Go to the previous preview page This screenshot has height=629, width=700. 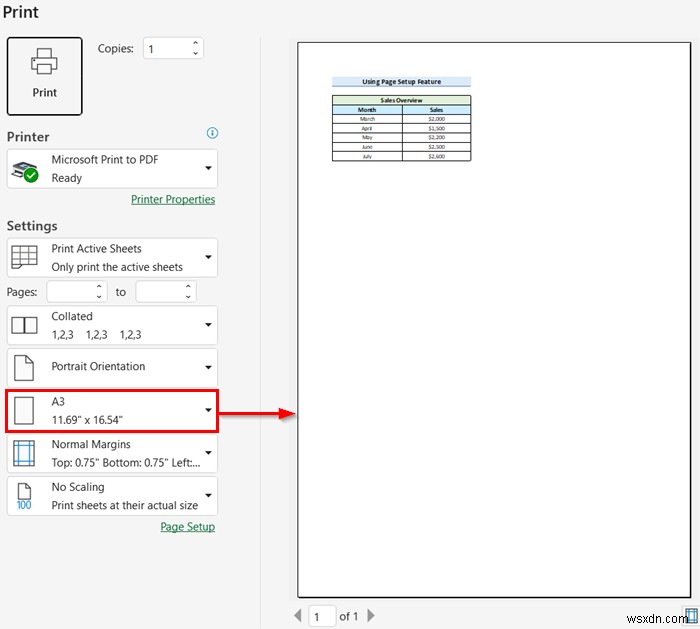click(x=298, y=616)
